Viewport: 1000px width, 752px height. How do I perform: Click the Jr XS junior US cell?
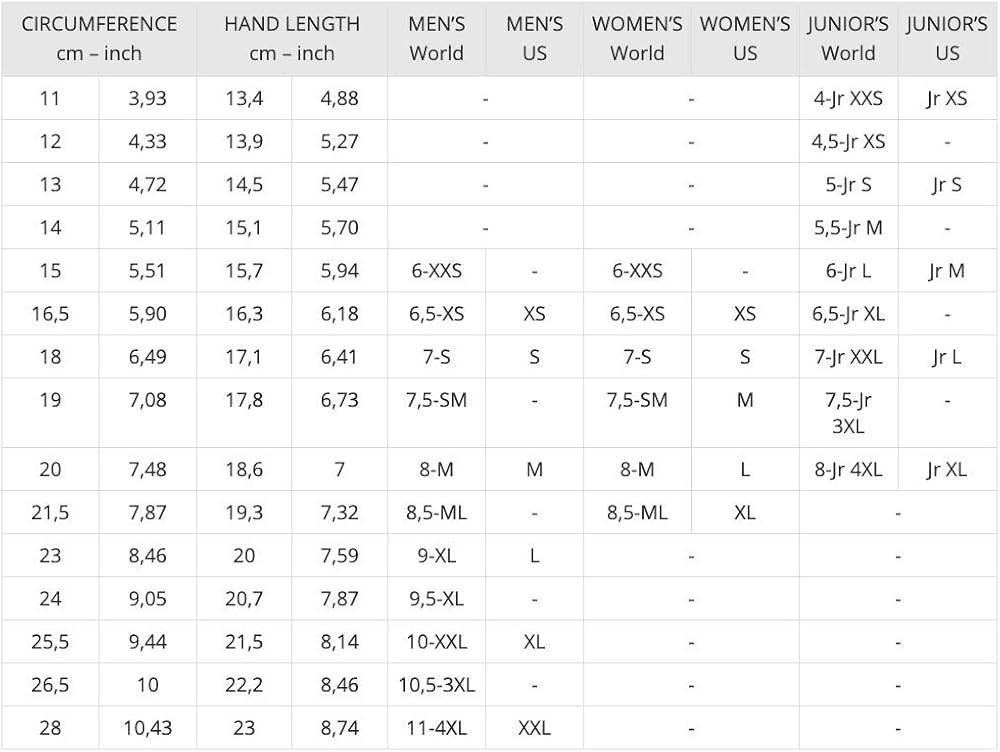(x=946, y=99)
